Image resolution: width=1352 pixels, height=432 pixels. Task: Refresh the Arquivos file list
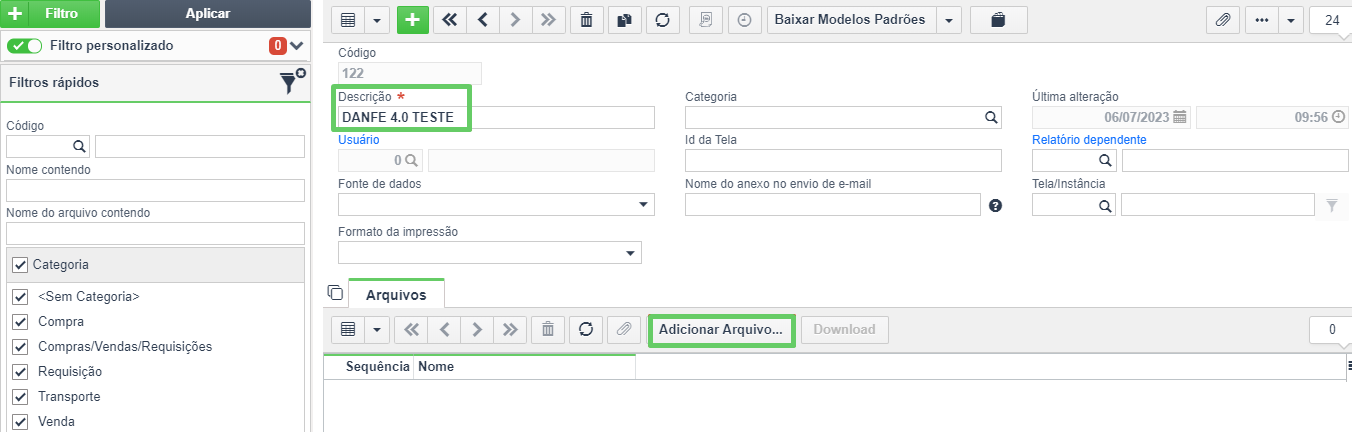[586, 329]
